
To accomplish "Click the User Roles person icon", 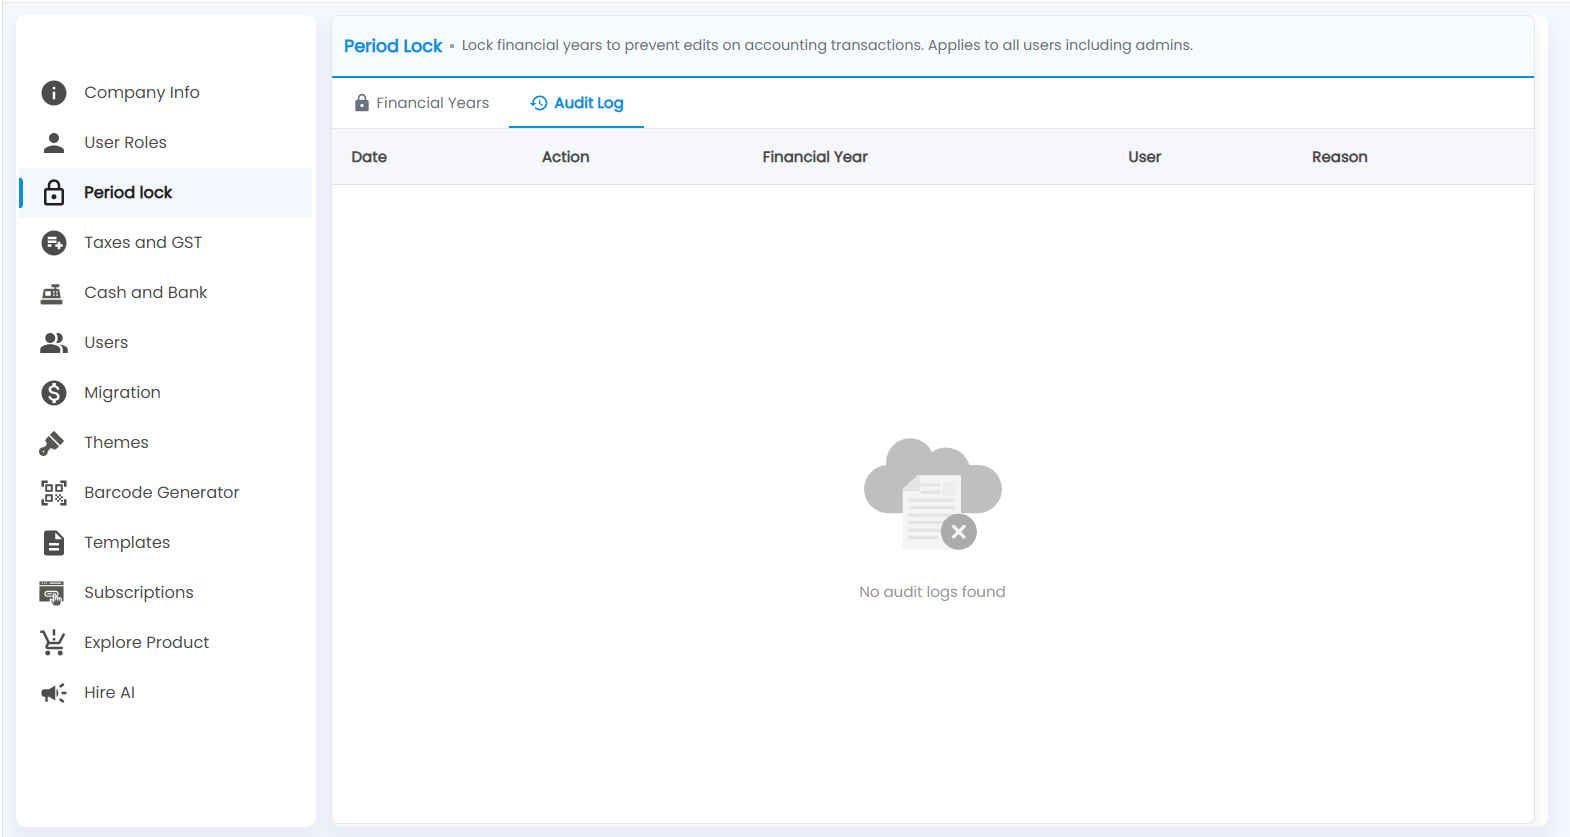I will (54, 143).
